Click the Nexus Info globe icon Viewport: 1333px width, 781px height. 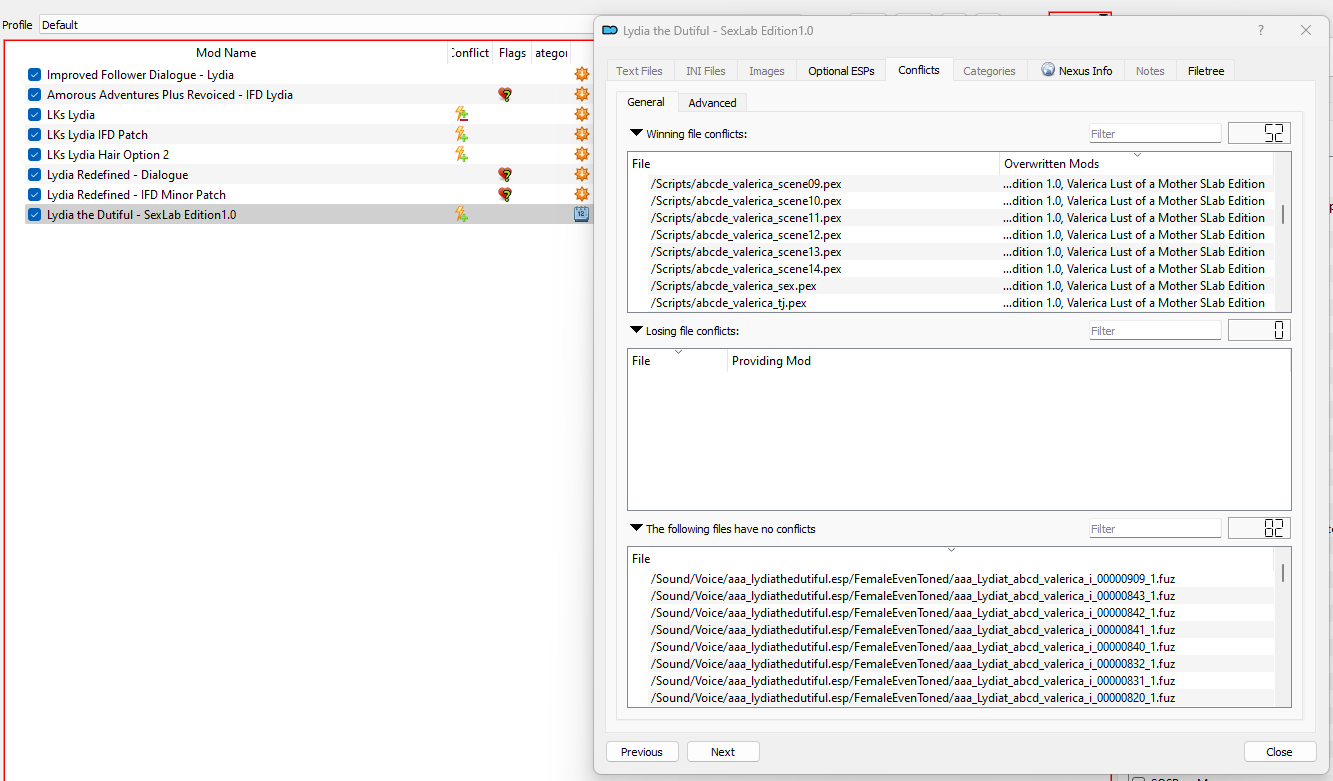pyautogui.click(x=1048, y=70)
